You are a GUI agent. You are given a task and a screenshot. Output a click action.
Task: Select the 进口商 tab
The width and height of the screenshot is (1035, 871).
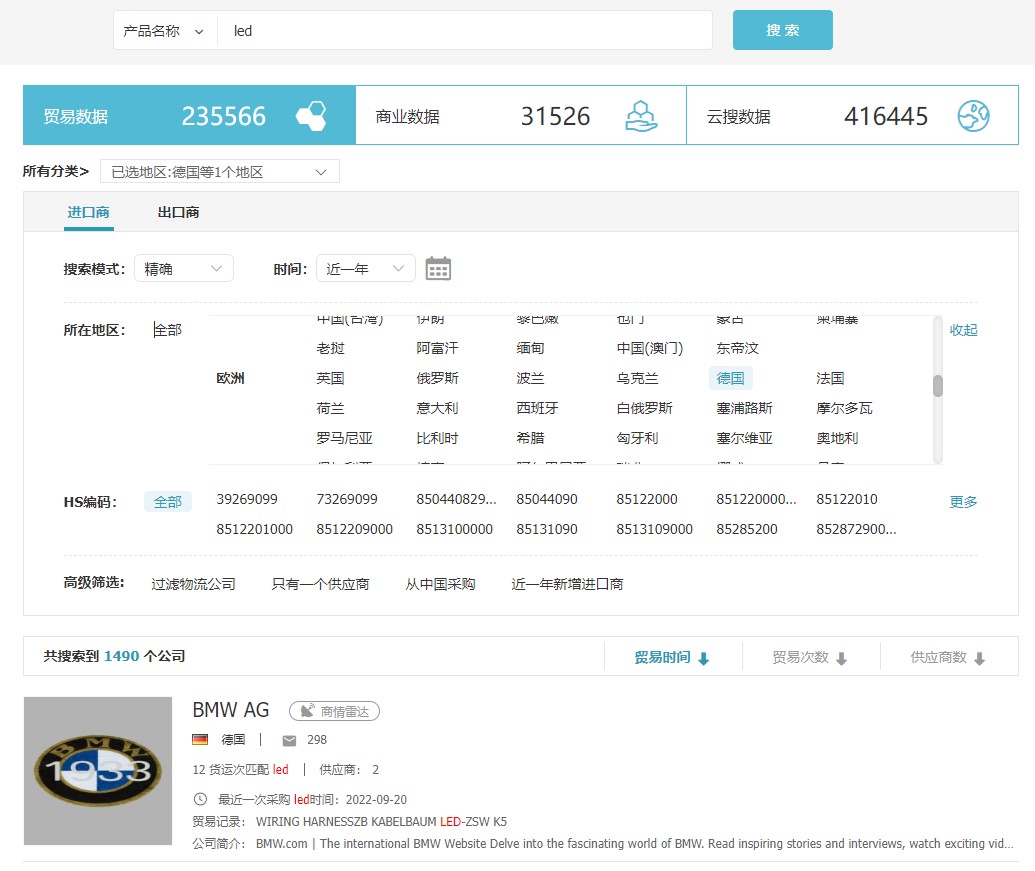pyautogui.click(x=88, y=212)
